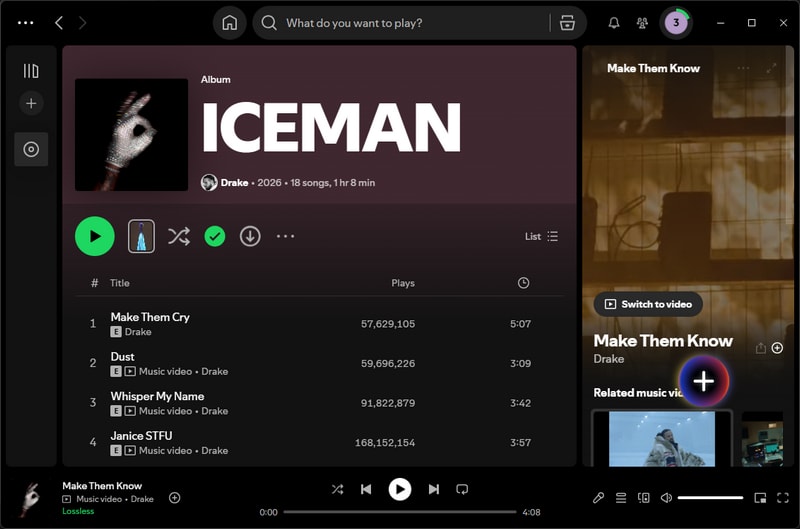
Task: Open the playback queue
Action: tap(621, 498)
